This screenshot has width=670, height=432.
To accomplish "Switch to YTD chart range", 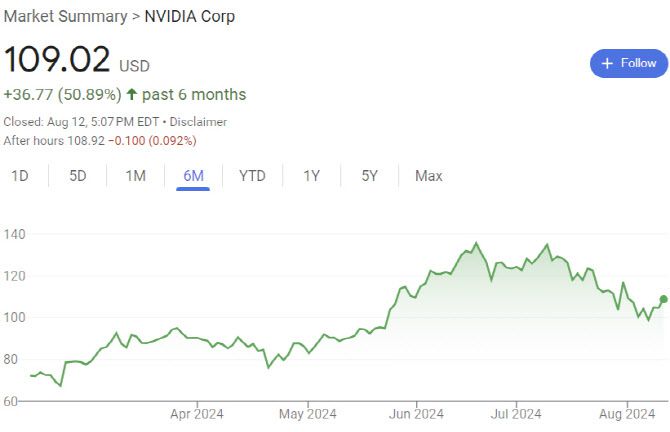I will (252, 176).
